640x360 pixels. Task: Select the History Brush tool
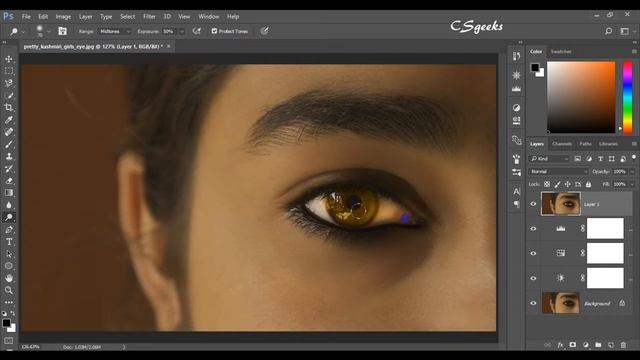pyautogui.click(x=9, y=169)
